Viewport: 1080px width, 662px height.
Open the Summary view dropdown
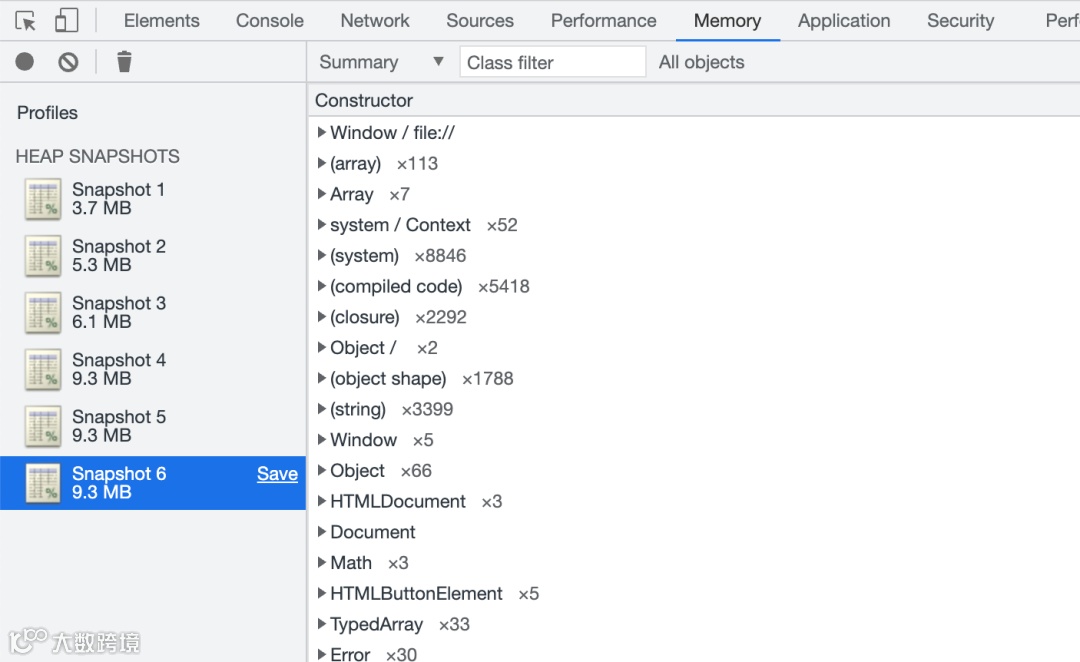point(381,62)
